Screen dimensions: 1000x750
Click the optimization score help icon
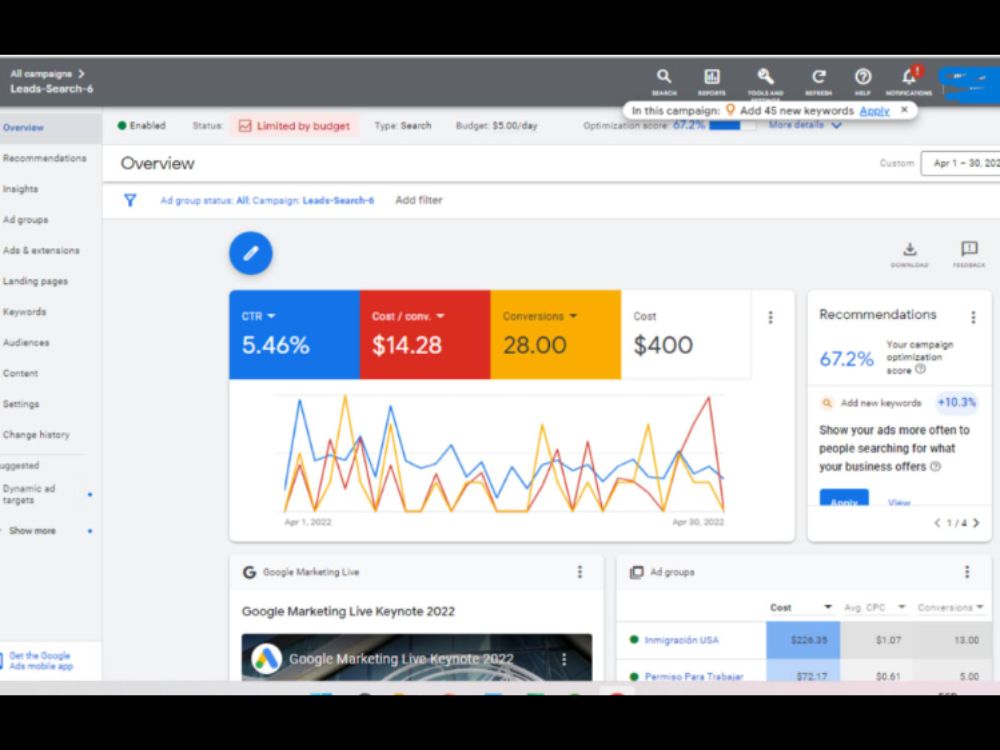pyautogui.click(x=920, y=369)
